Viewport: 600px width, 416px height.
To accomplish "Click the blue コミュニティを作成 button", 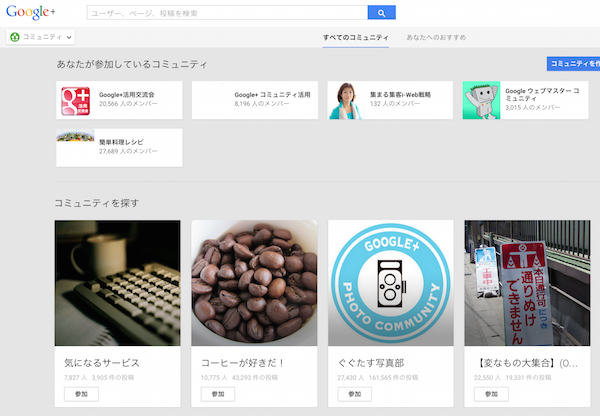I will (x=573, y=64).
